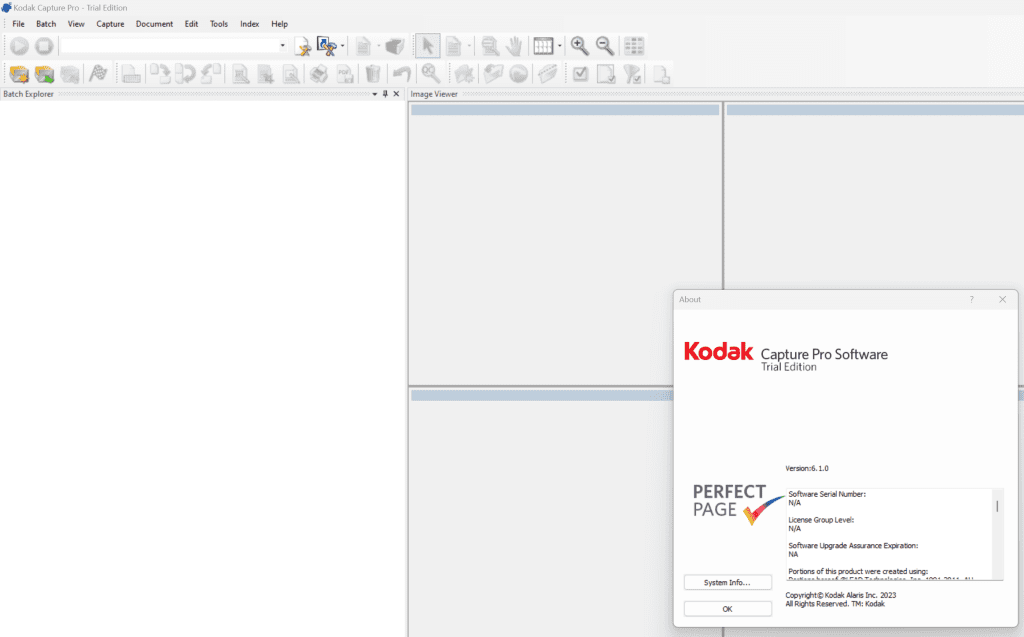Click the Copyright Kodak Alaris Inc. 2023 text

click(840, 595)
